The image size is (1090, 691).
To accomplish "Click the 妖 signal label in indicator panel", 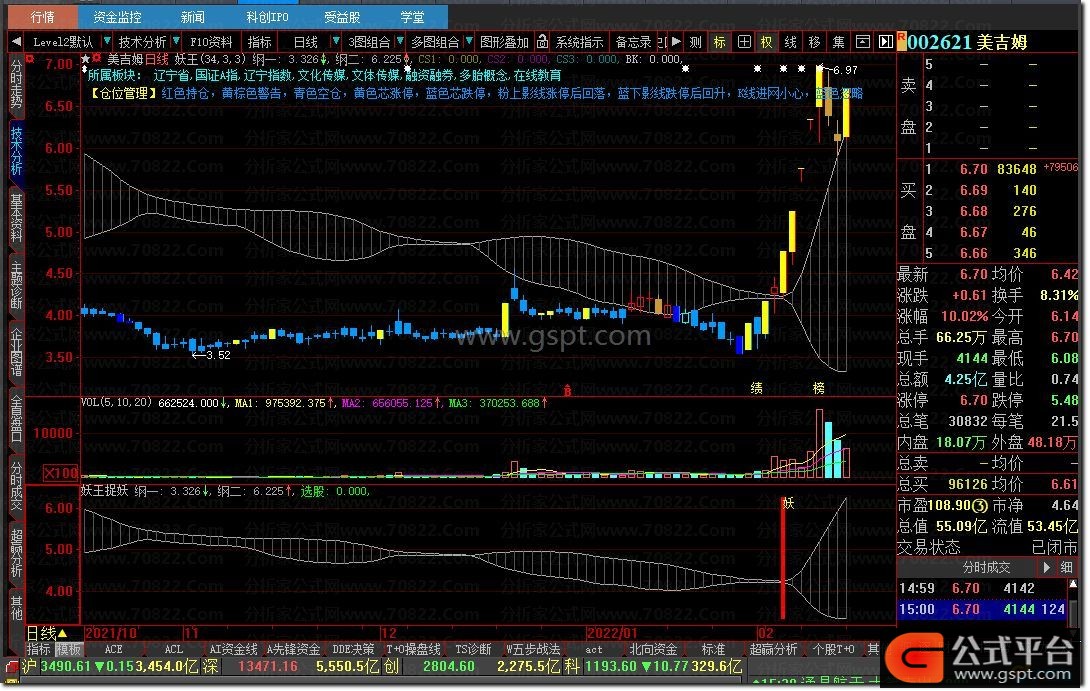I will point(788,503).
